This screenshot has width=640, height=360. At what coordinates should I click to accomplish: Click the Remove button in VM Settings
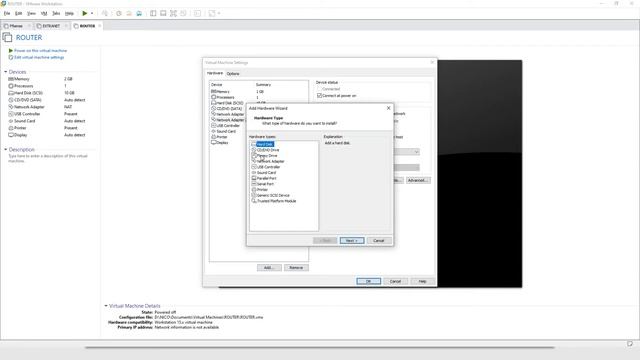(x=296, y=268)
